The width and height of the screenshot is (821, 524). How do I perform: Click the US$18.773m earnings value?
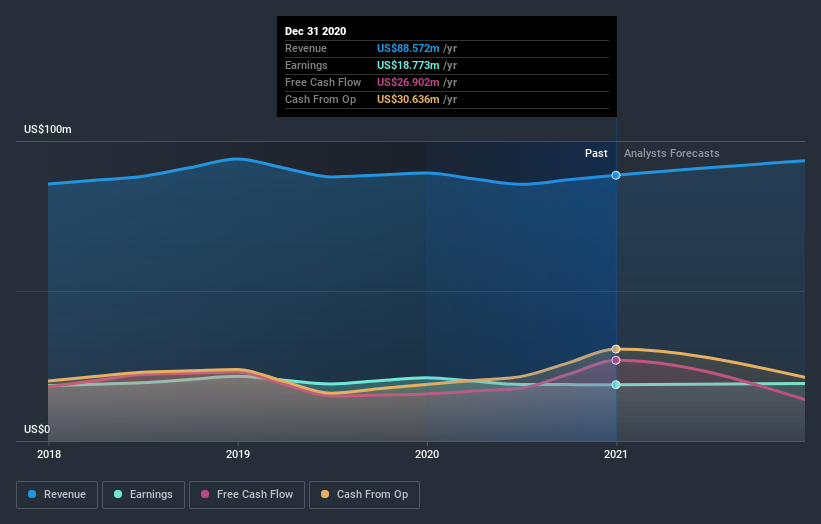click(408, 65)
